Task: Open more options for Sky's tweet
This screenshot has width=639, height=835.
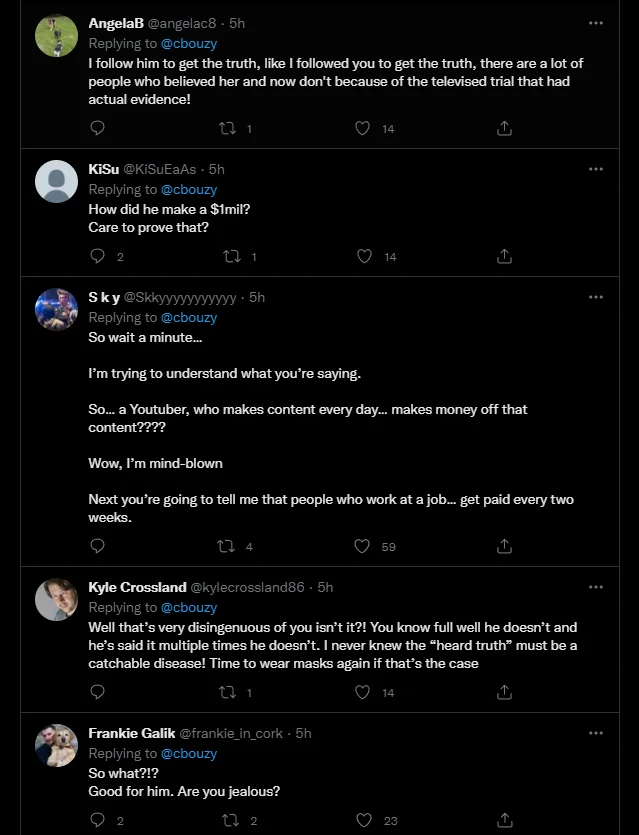Action: [596, 297]
